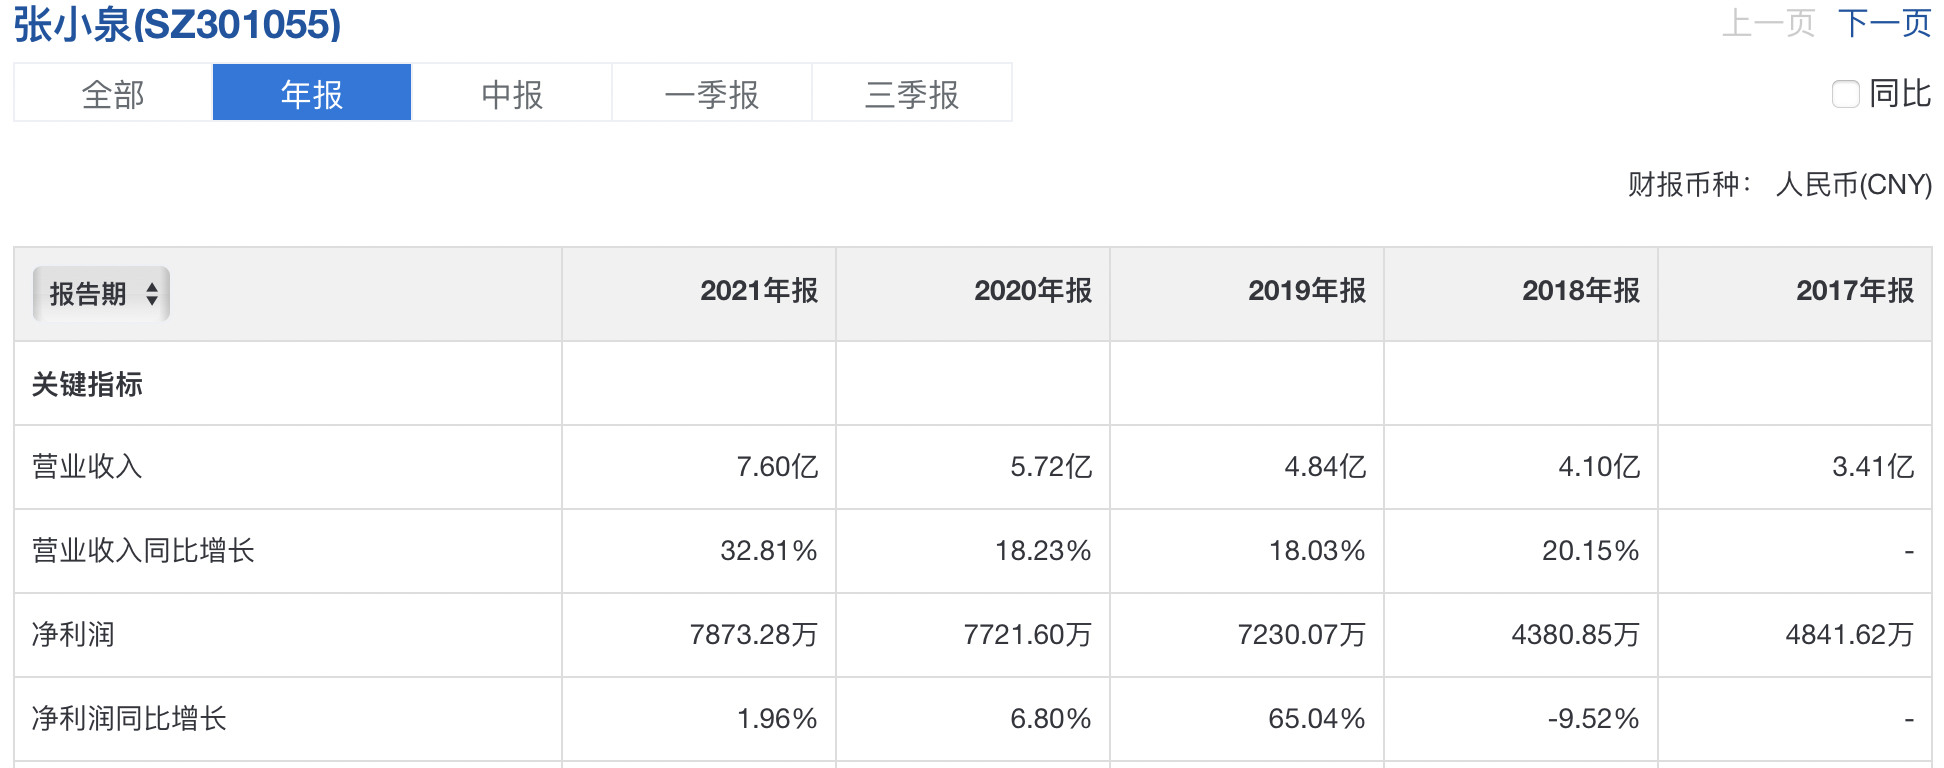Show the 三季报 tab
Image resolution: width=1944 pixels, height=768 pixels.
pos(912,94)
